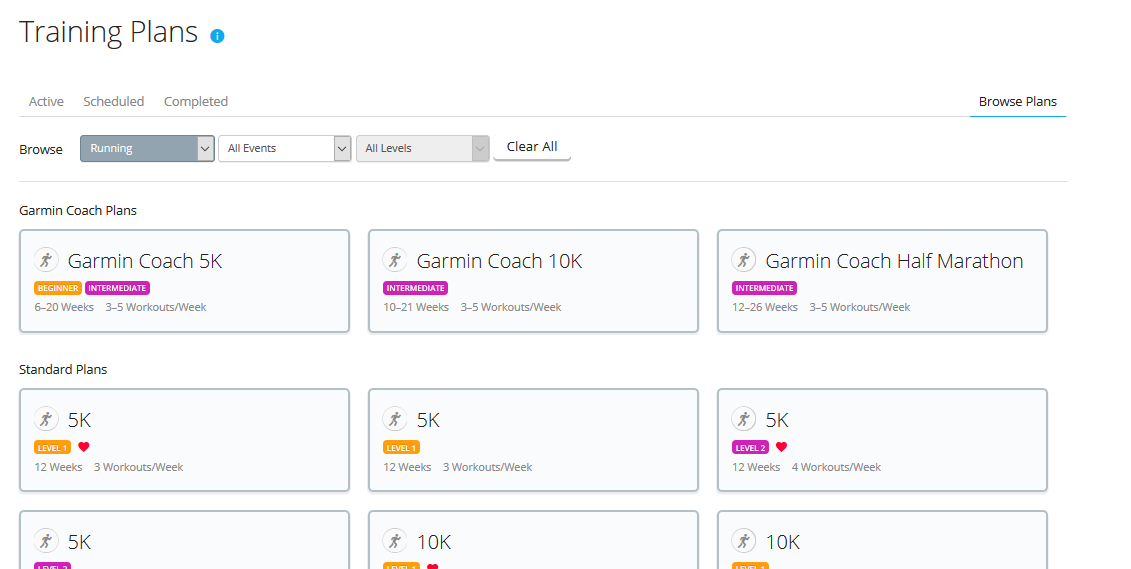Click '3–5 Workouts/Week' on Half Marathon card
The width and height of the screenshot is (1131, 569).
click(860, 307)
